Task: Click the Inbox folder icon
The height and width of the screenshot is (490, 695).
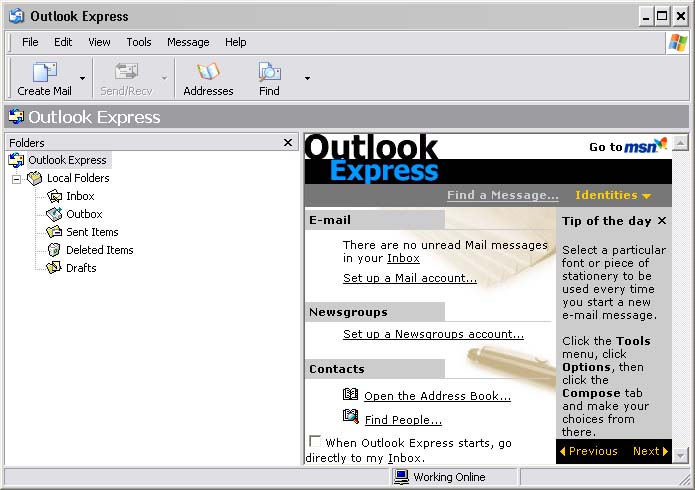Action: pos(55,196)
